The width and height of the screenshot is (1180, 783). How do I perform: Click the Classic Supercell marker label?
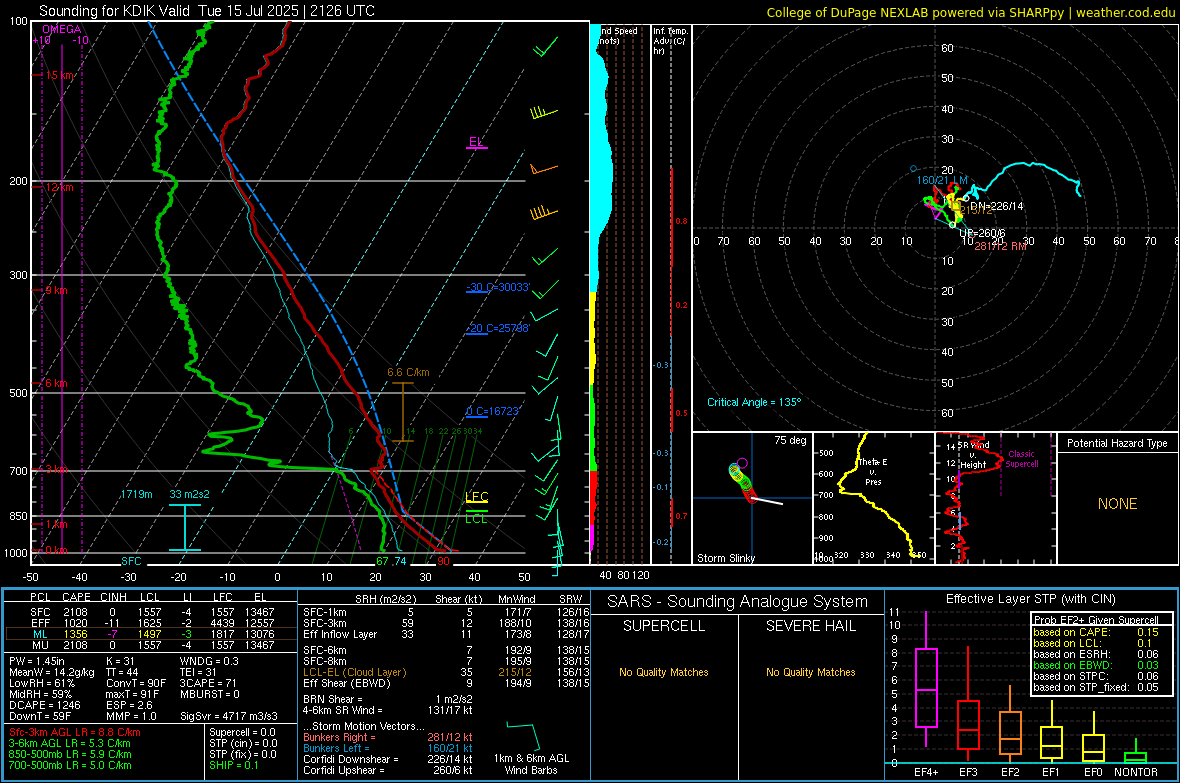pos(1021,459)
